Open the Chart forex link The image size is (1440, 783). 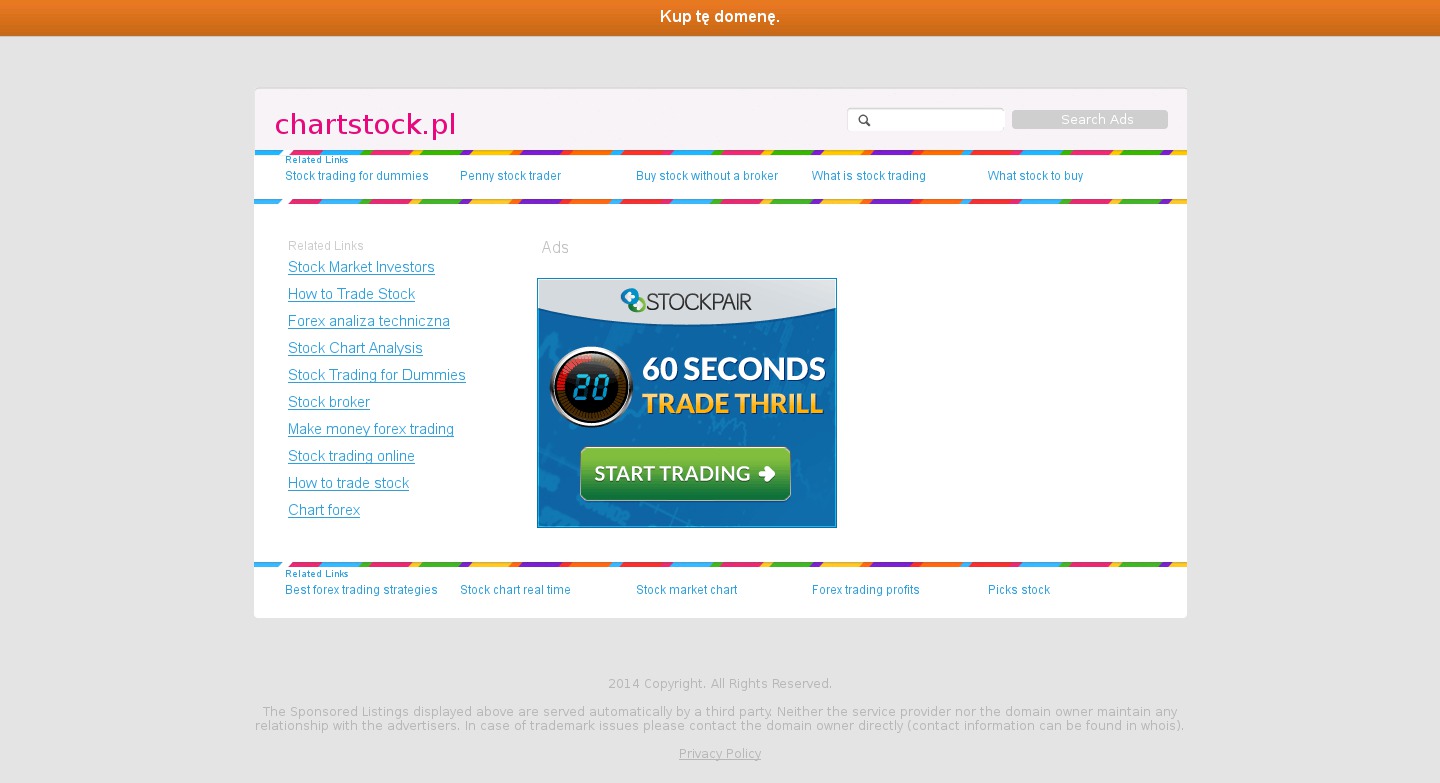(x=323, y=510)
